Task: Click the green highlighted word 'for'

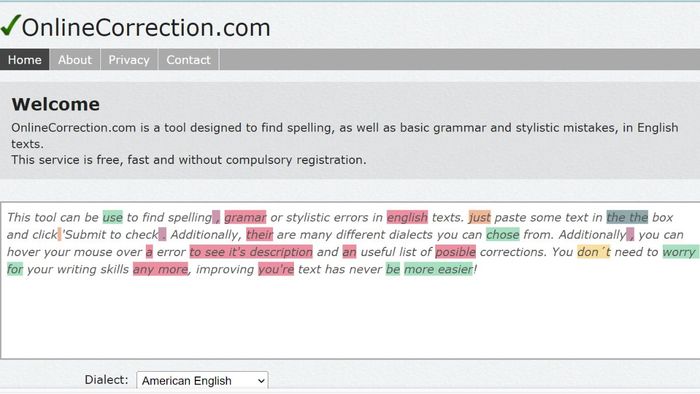Action: pyautogui.click(x=15, y=270)
